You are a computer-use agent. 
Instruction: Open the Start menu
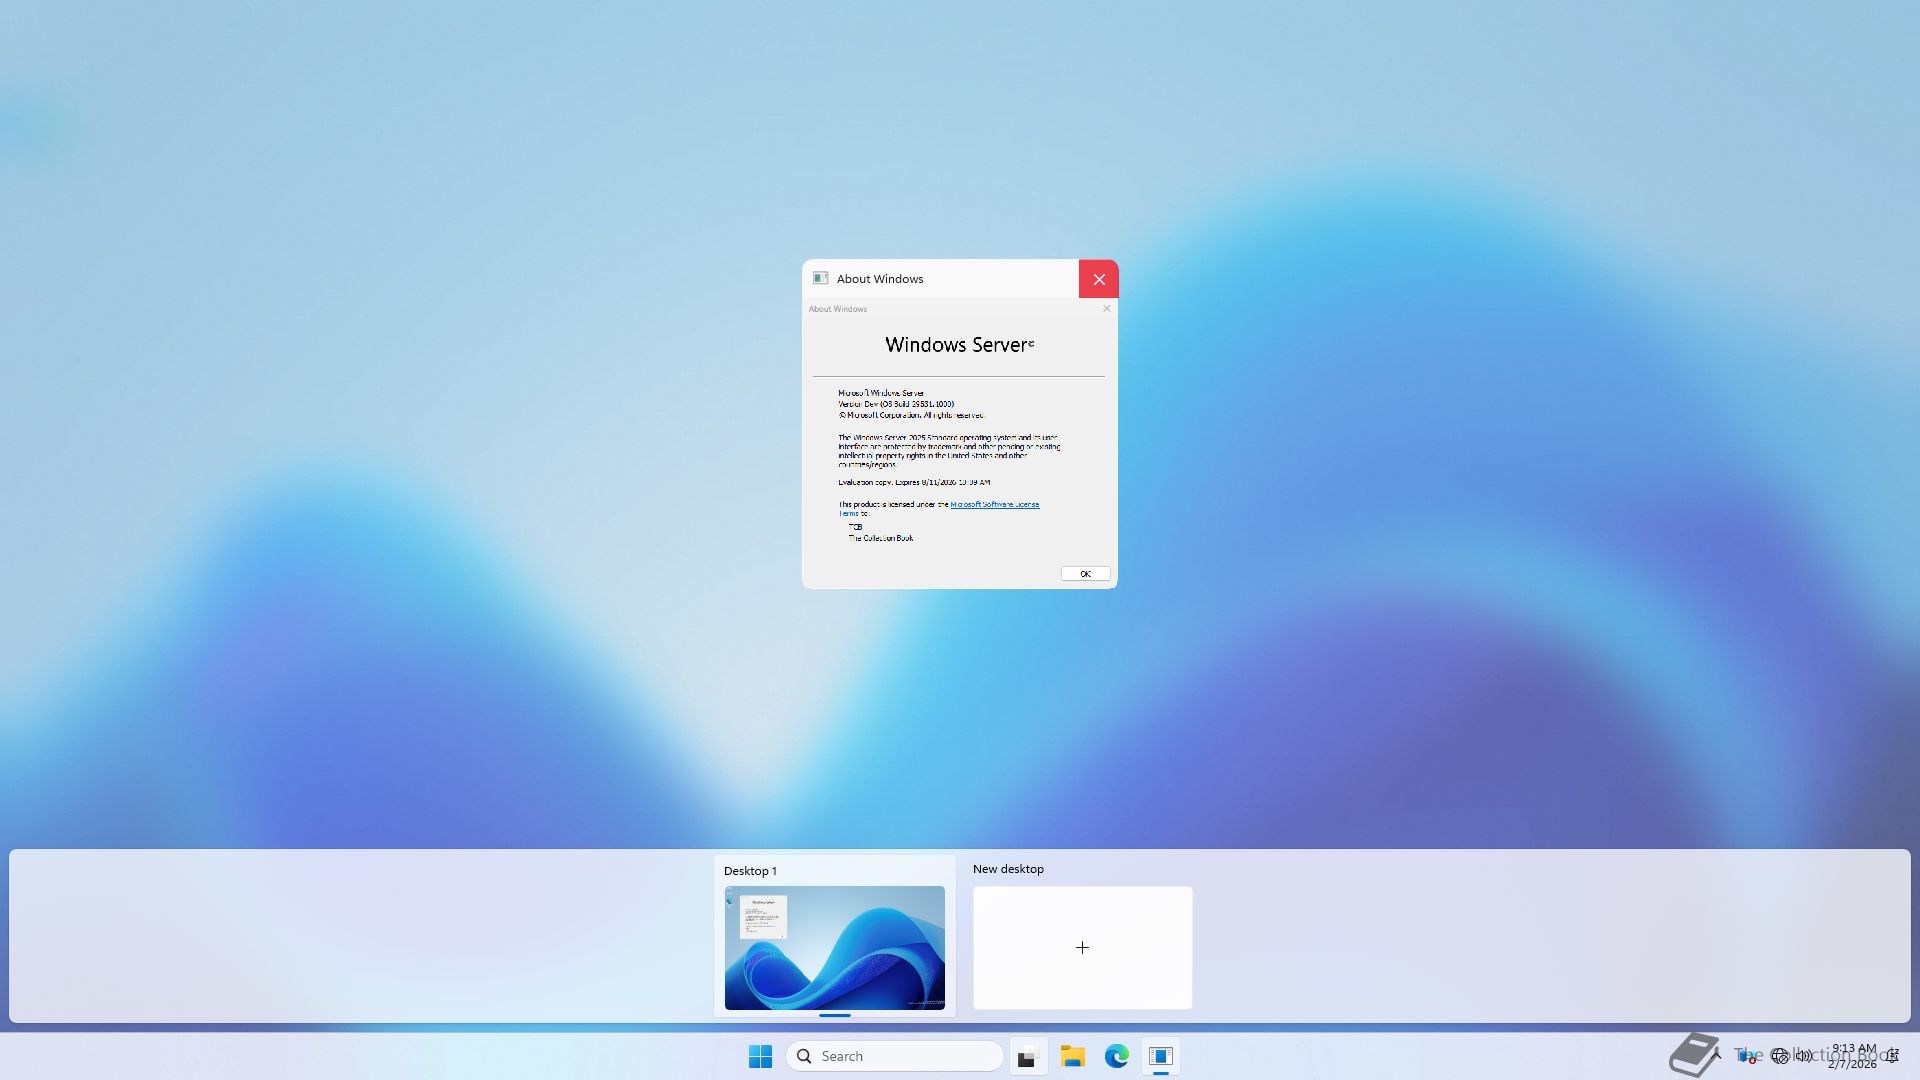(x=760, y=1056)
